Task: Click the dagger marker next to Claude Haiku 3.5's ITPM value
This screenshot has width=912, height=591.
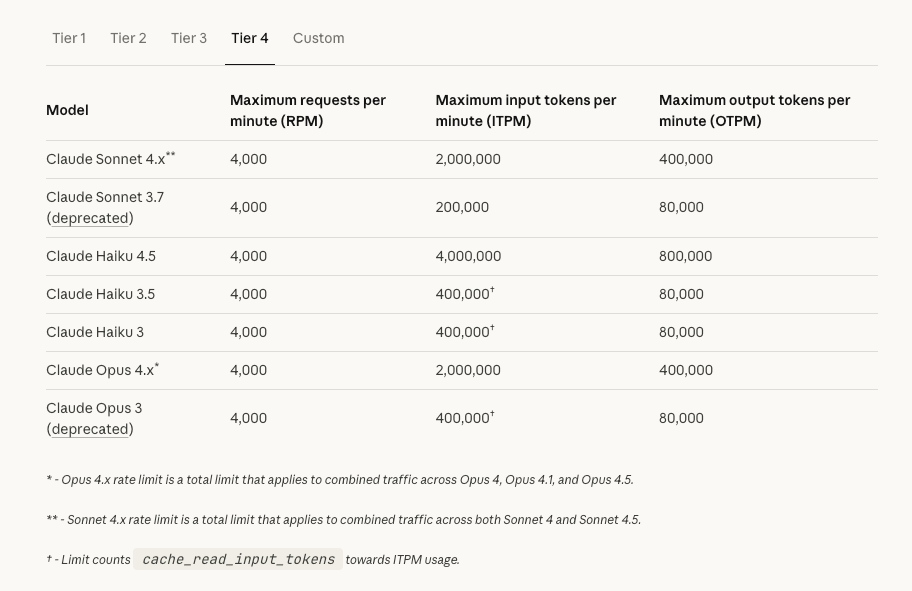Action: tap(491, 289)
